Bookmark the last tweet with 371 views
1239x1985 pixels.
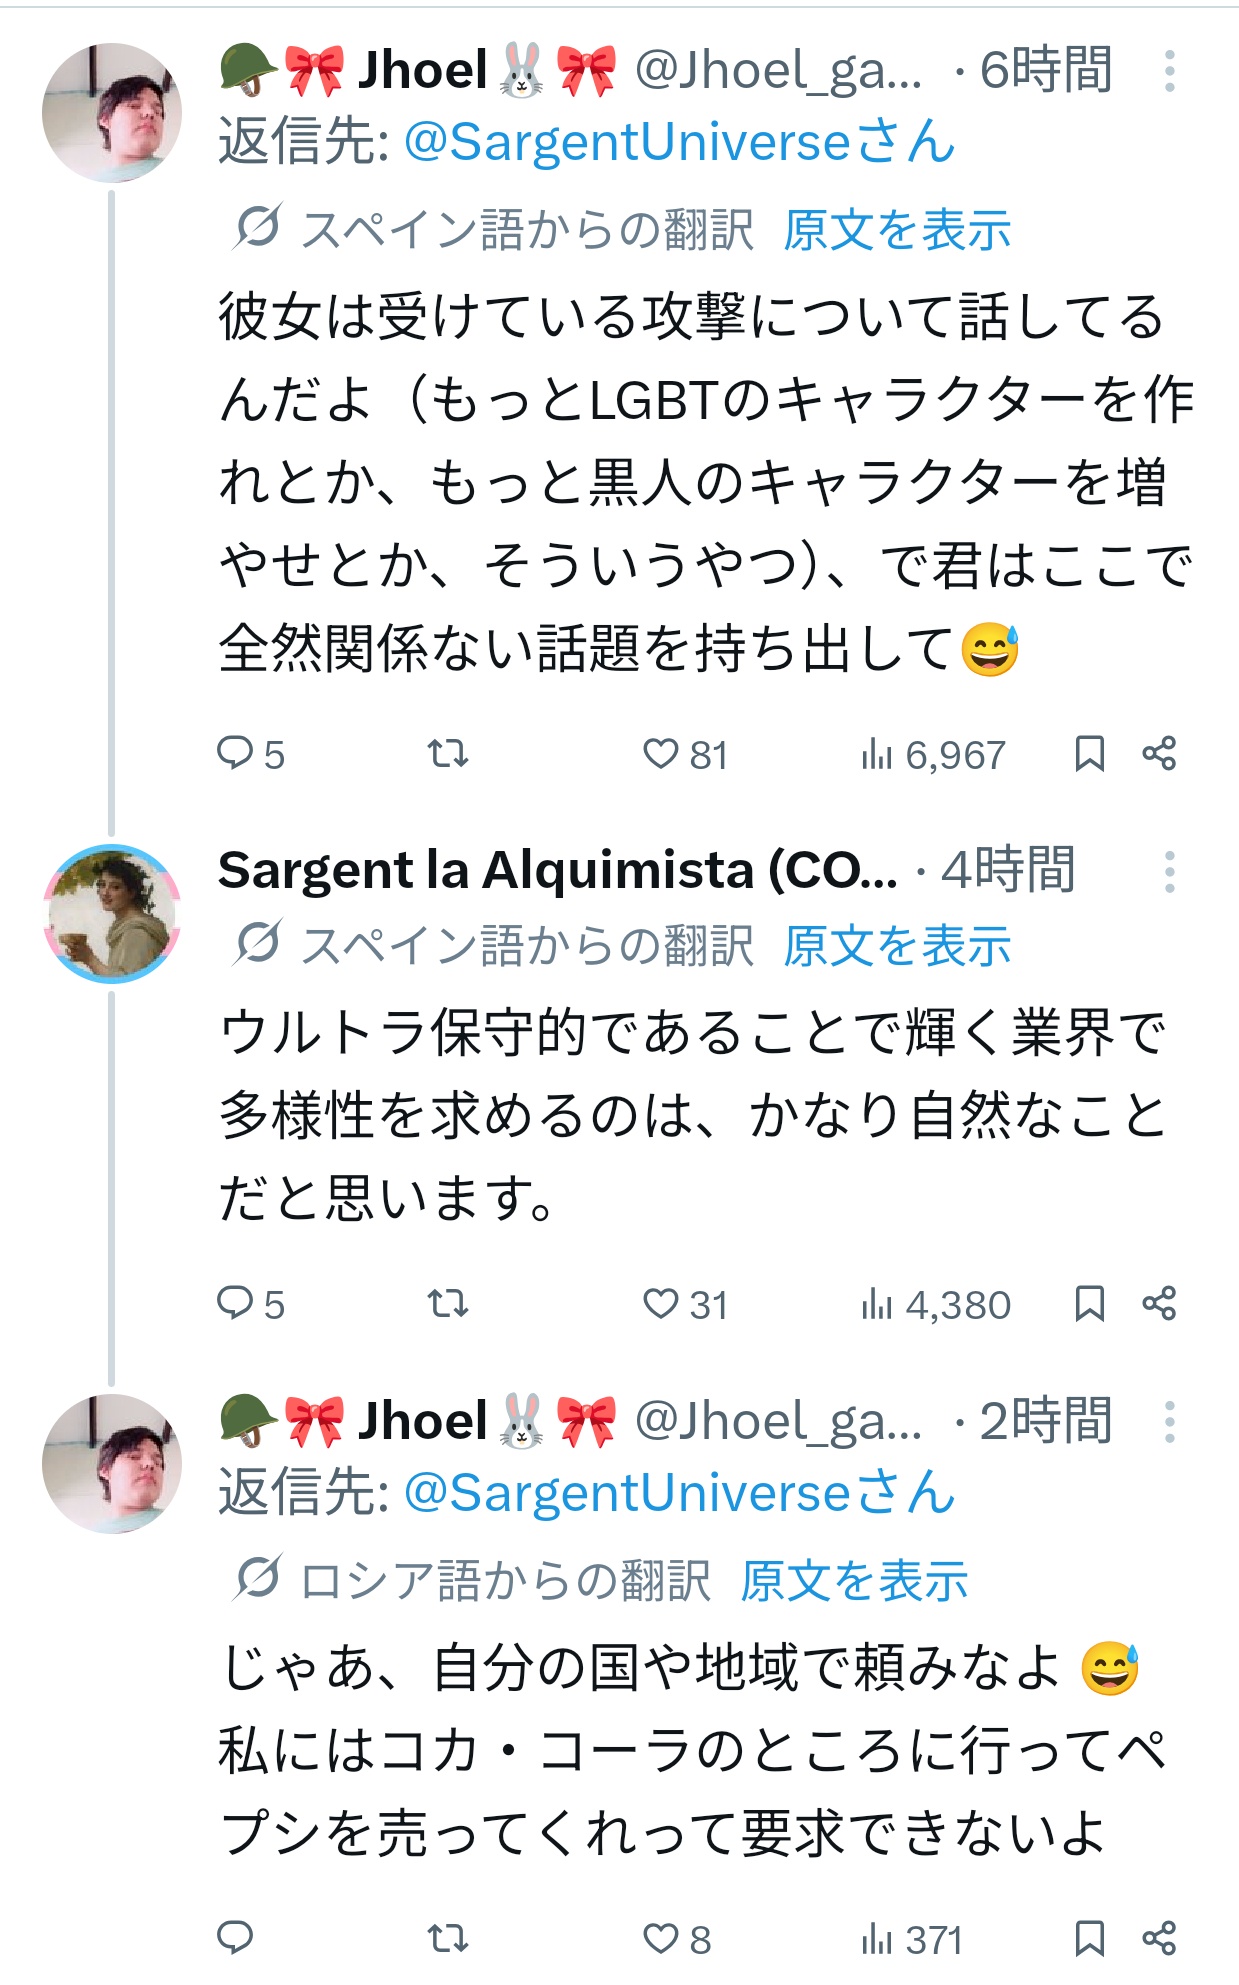[x=1089, y=1938]
